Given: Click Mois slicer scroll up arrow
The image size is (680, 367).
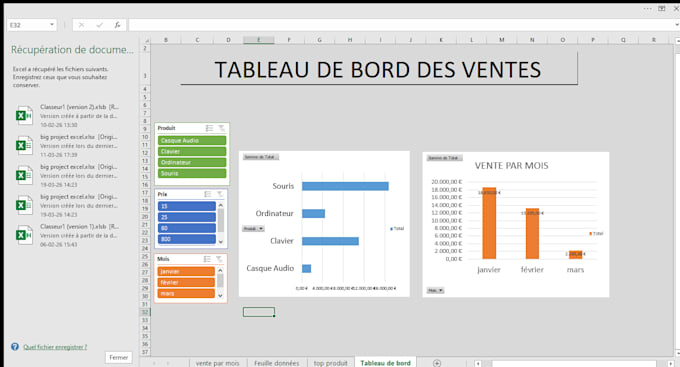Looking at the screenshot, I should (x=220, y=270).
